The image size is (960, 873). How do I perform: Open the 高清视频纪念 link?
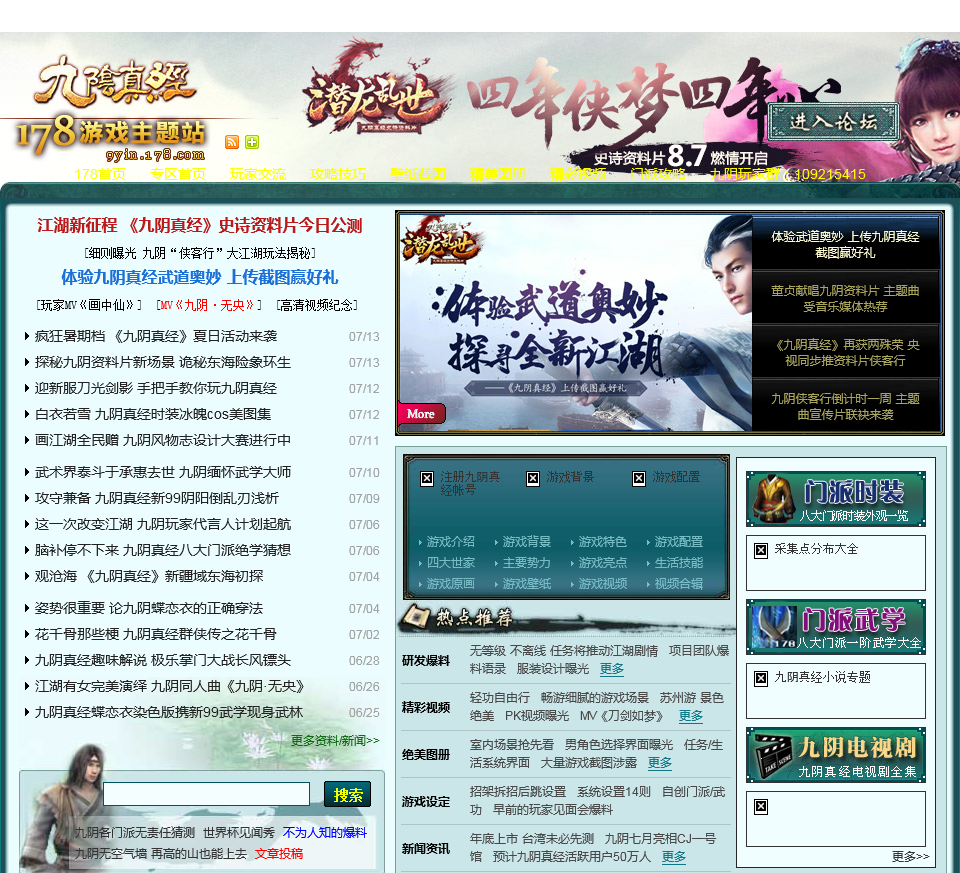317,305
